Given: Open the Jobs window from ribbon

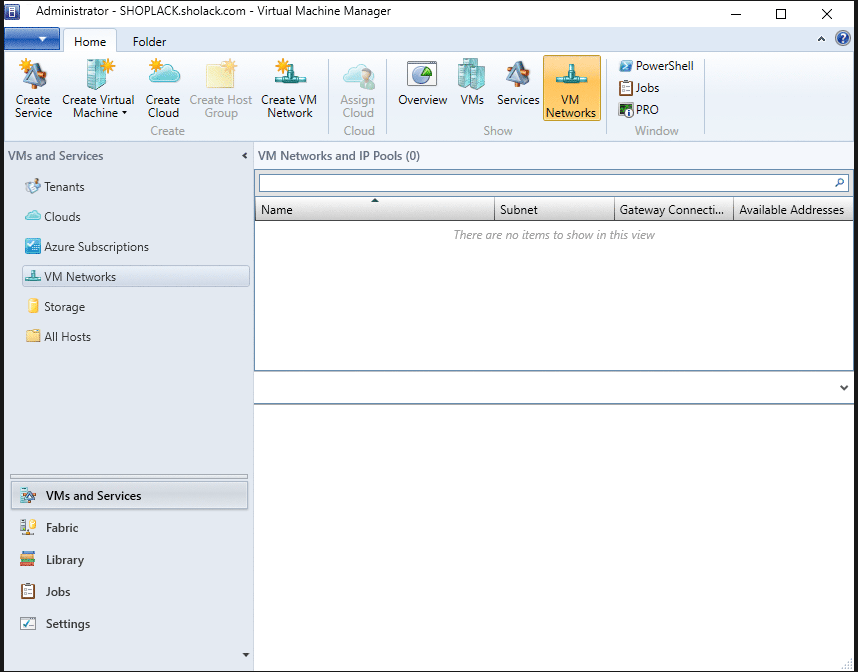Looking at the screenshot, I should [639, 88].
